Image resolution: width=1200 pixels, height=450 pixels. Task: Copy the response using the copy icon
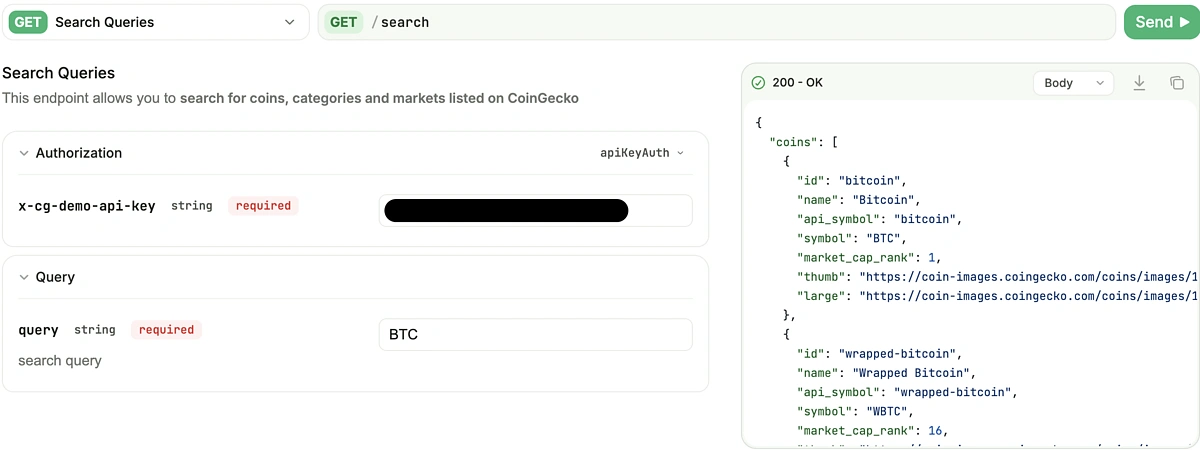(1177, 83)
